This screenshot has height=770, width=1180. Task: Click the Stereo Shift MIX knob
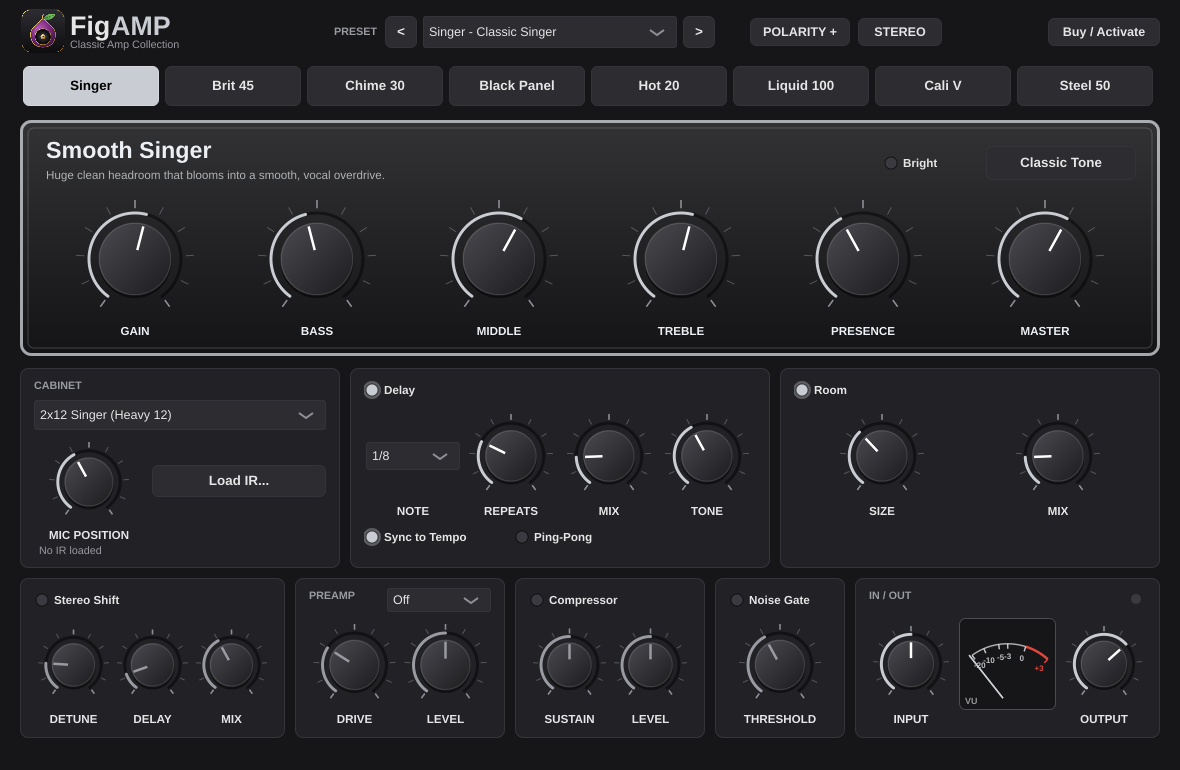point(231,665)
